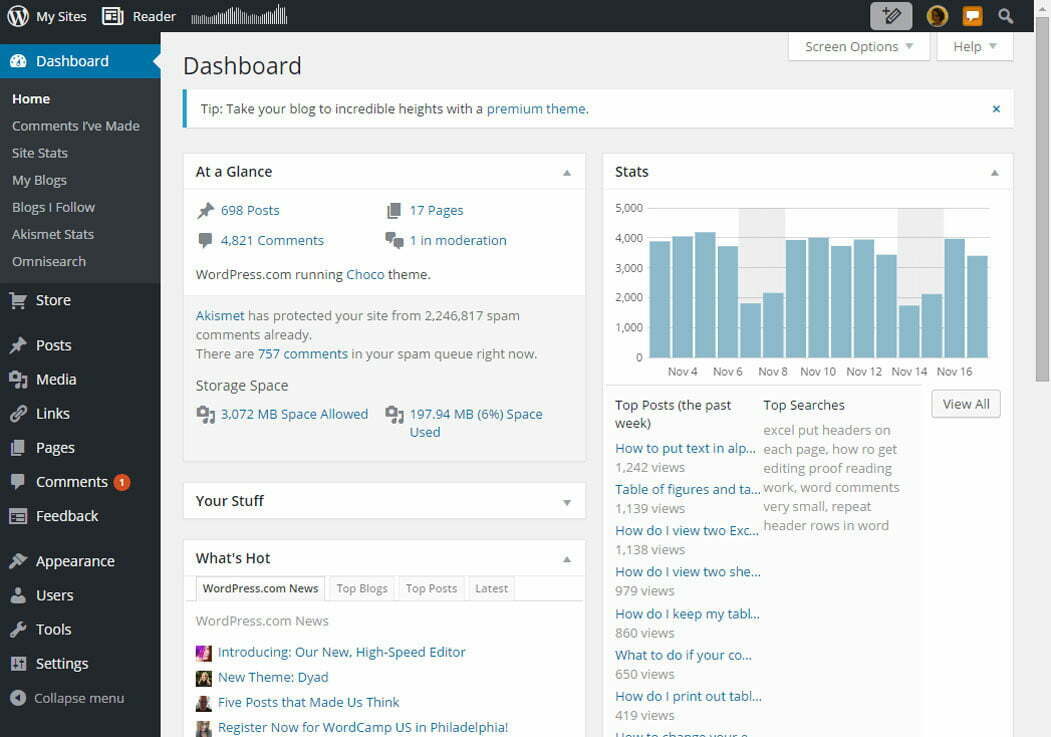Viewport: 1051px width, 737px height.
Task: Click the thumbnail beside Five Posts that Made Us Think
Action: pos(203,703)
